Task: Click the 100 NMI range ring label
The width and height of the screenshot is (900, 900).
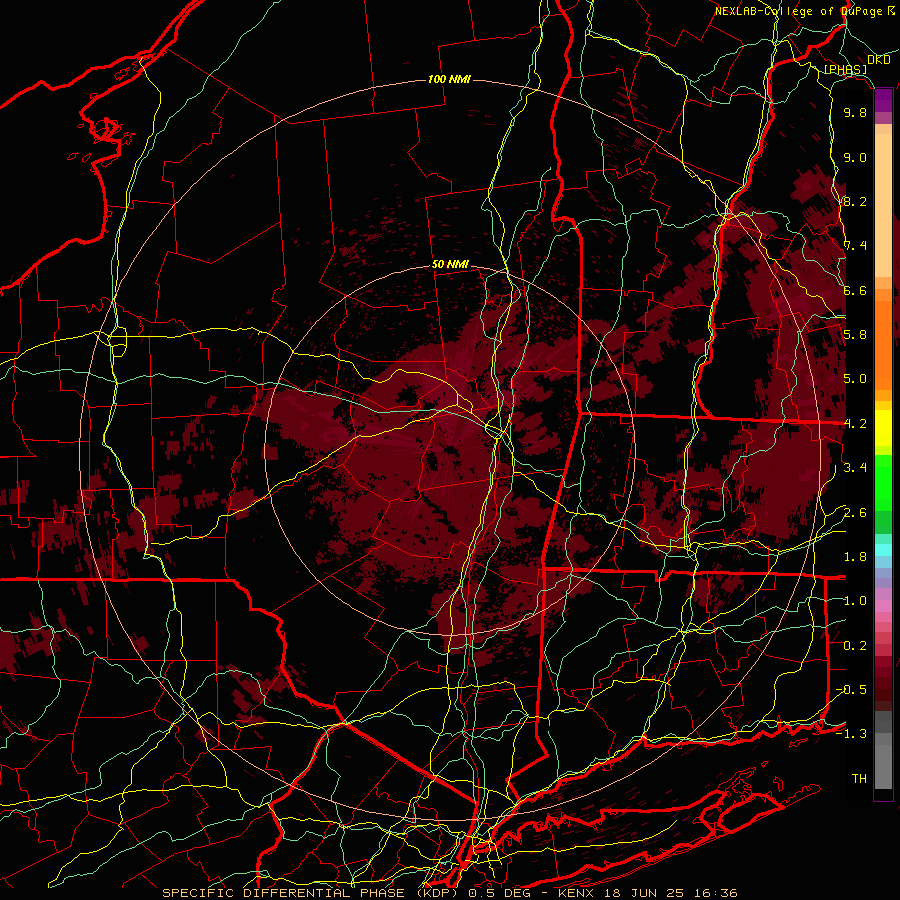Action: tap(449, 79)
